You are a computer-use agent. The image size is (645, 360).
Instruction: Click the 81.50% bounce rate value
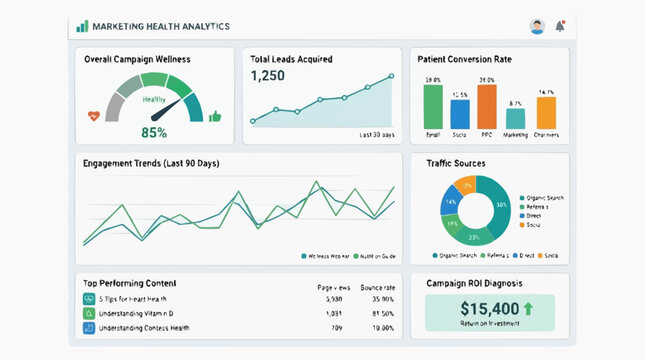[383, 314]
